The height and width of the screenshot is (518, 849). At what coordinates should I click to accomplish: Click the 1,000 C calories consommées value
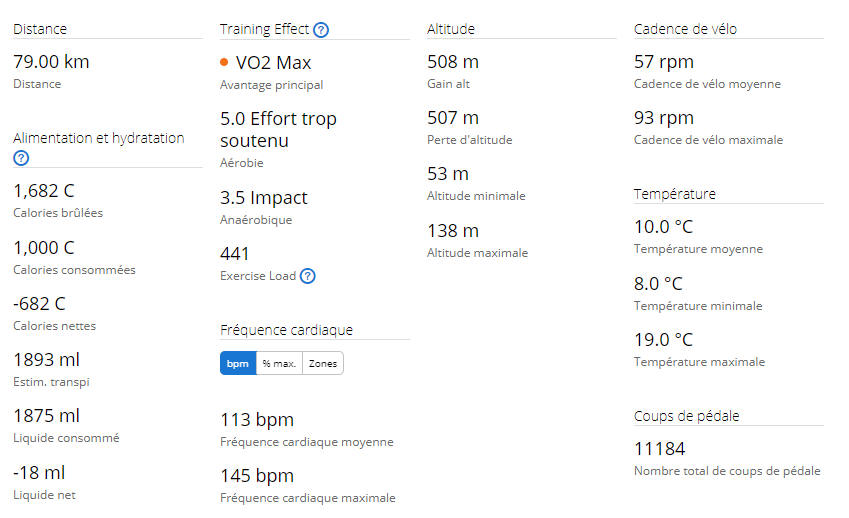point(44,247)
